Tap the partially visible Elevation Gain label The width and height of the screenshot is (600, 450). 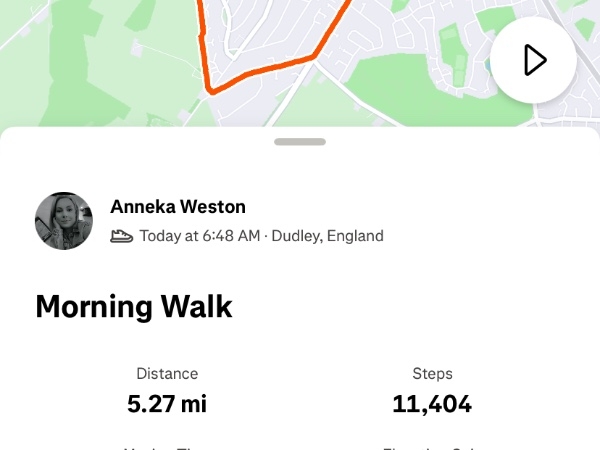432,446
